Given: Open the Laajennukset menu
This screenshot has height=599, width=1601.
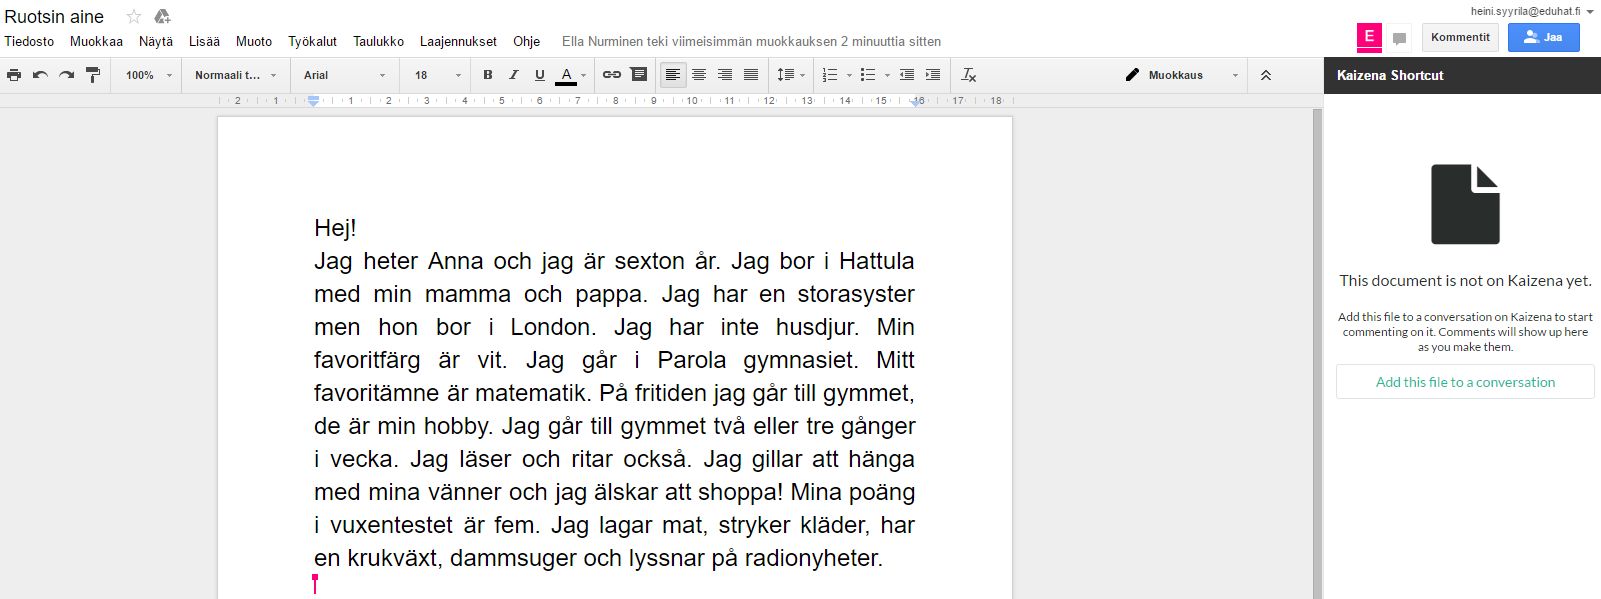Looking at the screenshot, I should 458,41.
